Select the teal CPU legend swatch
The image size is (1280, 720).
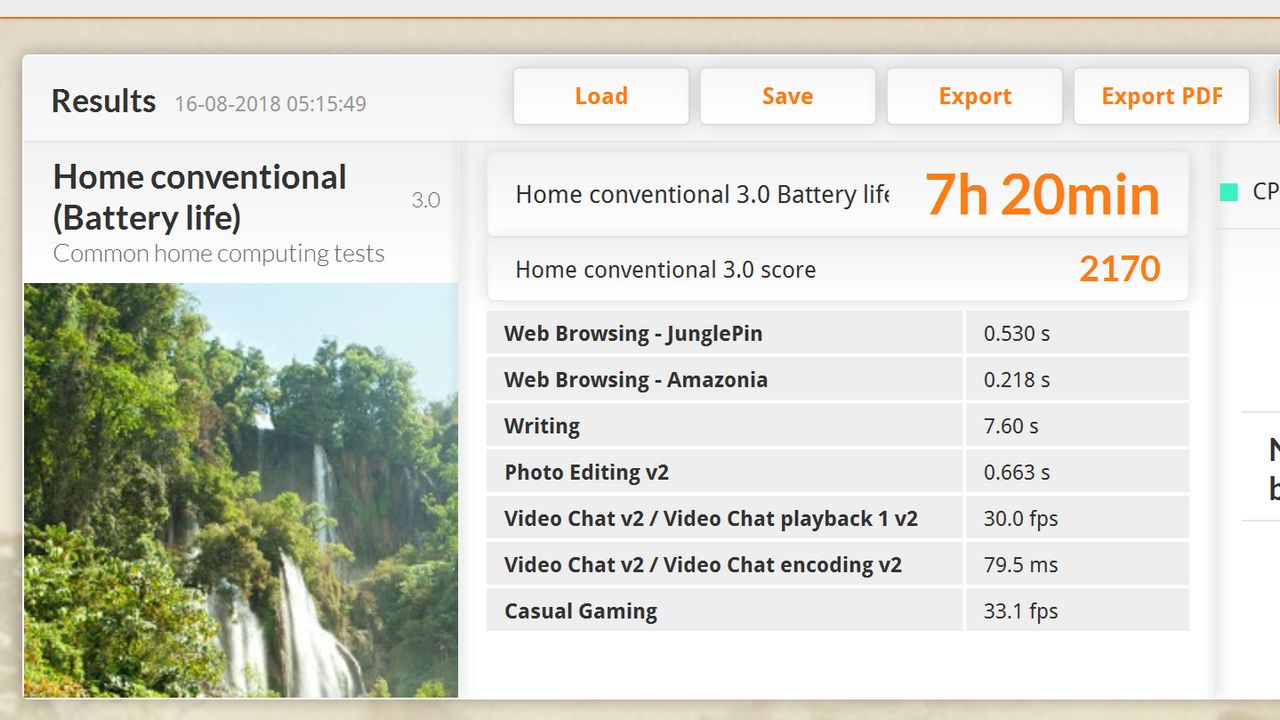tap(1229, 192)
